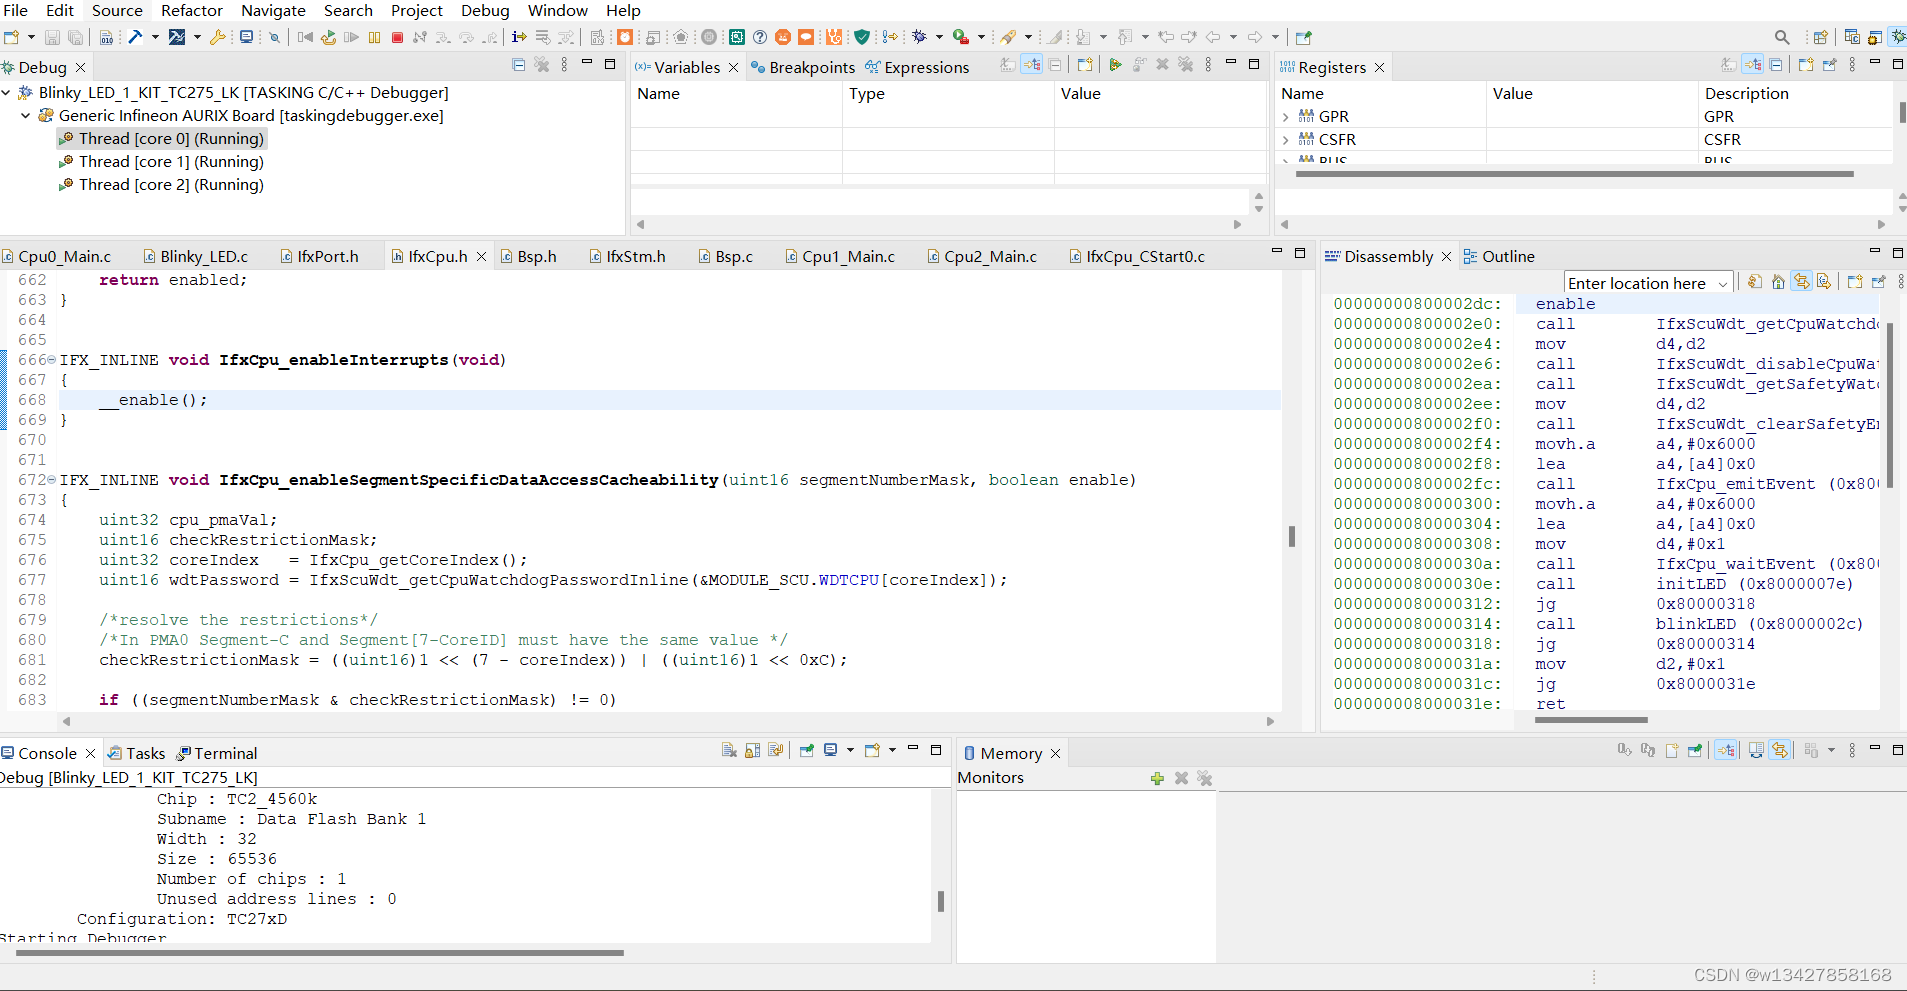
Task: Click the orange alarm clock toolbar icon
Action: [x=625, y=37]
